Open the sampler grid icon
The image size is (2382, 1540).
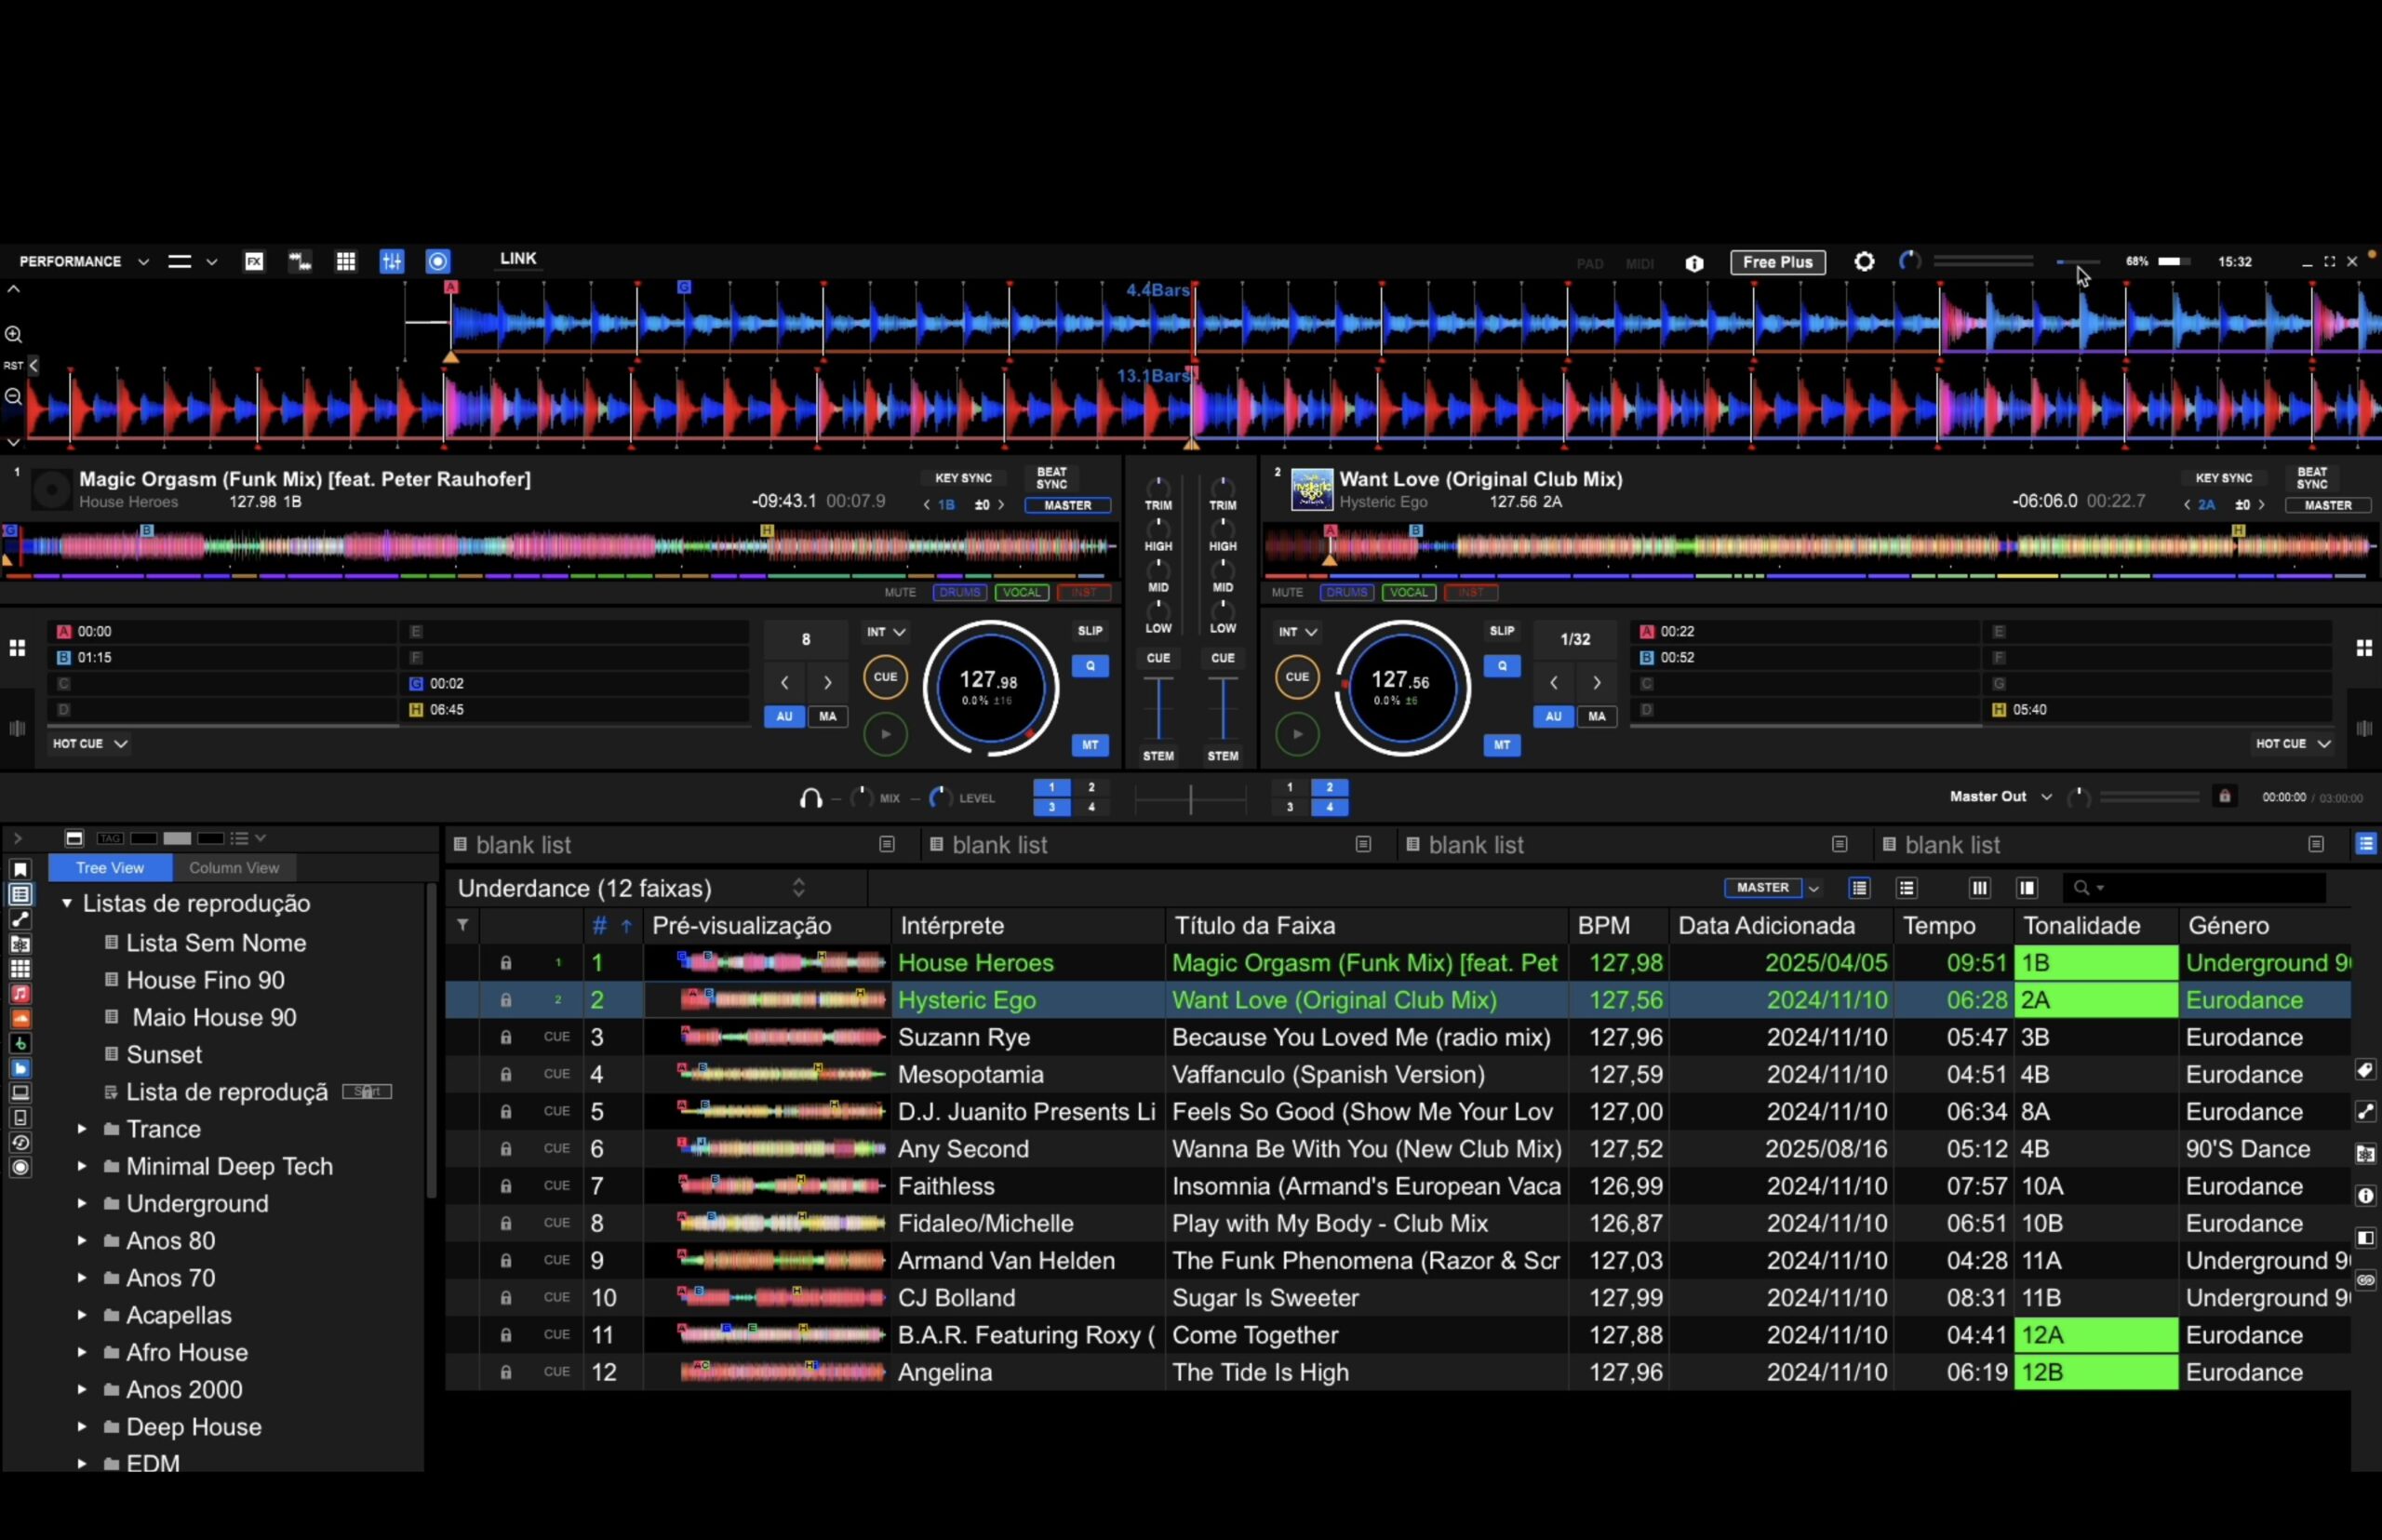pyautogui.click(x=346, y=262)
